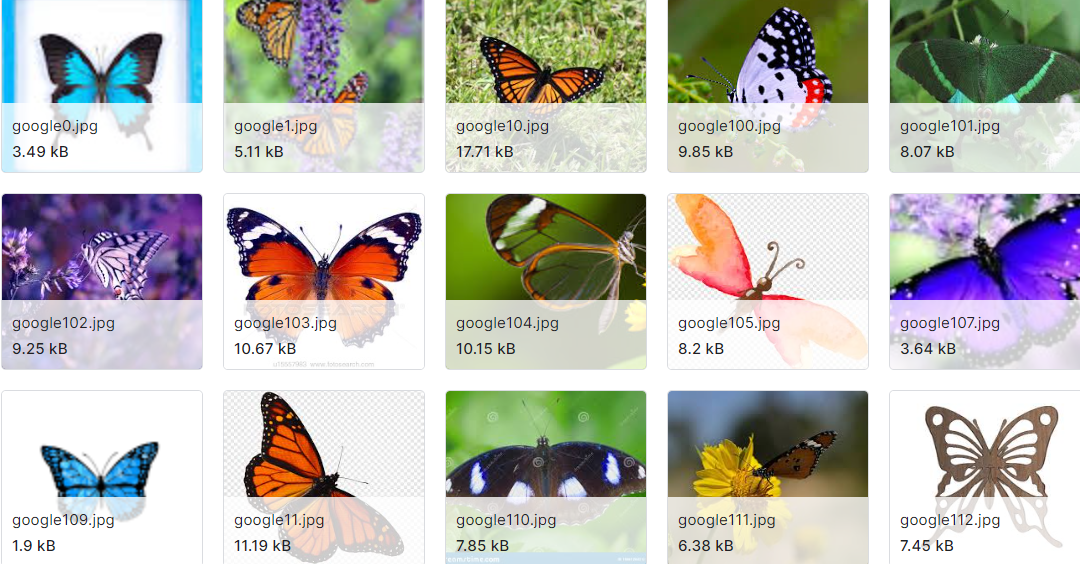The image size is (1080, 564).
Task: Click the 9.85 kB size label
Action: pyautogui.click(x=705, y=152)
